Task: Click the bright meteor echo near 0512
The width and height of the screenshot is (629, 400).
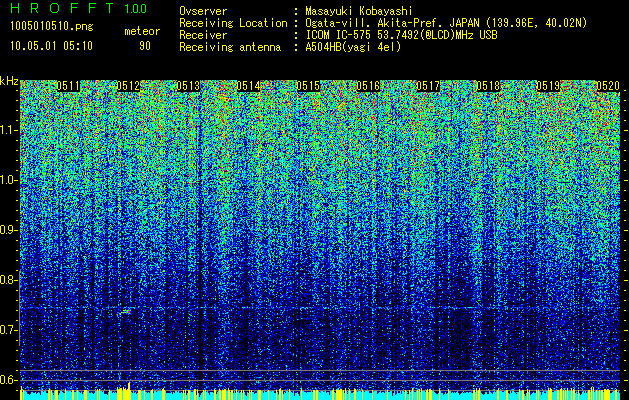Action: (126, 311)
